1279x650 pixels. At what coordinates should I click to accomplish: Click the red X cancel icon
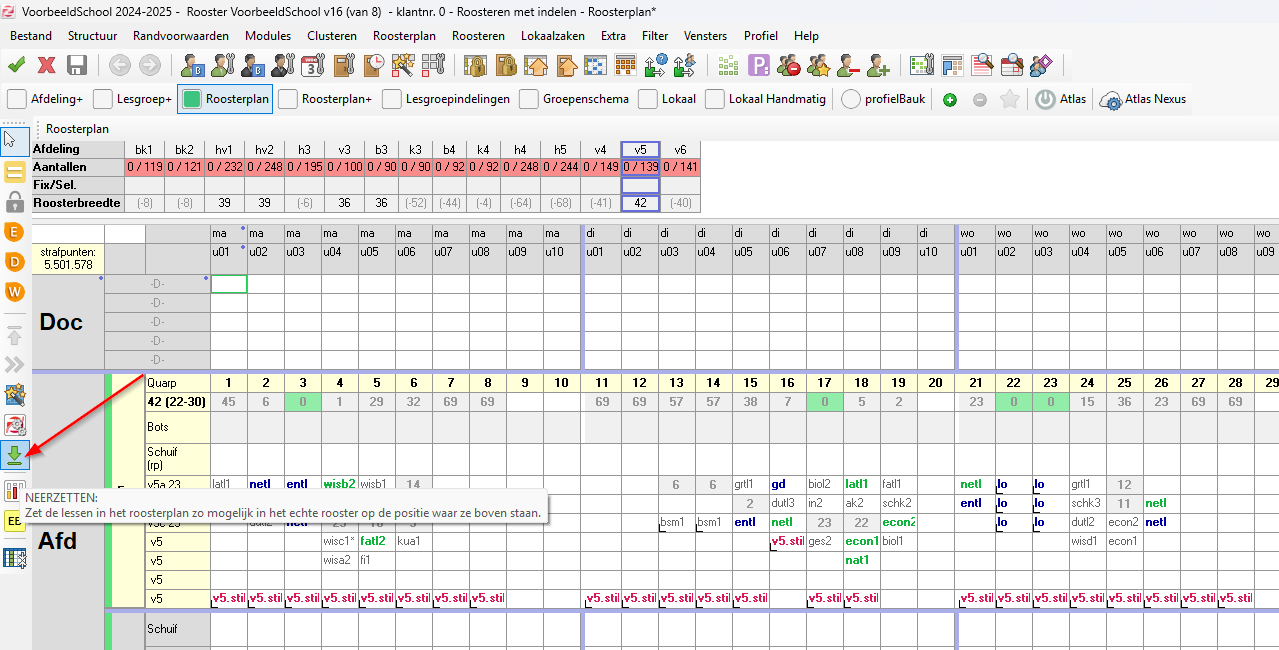[46, 66]
